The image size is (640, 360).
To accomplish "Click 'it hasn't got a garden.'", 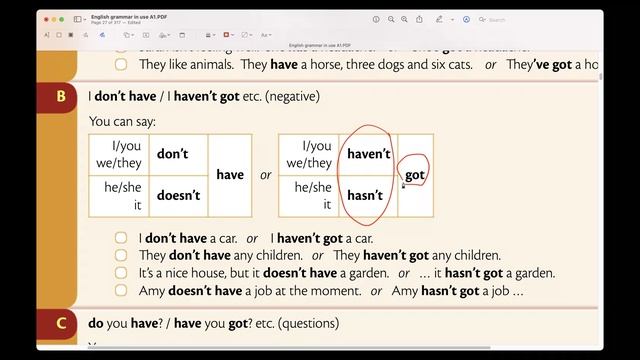I will [494, 273].
